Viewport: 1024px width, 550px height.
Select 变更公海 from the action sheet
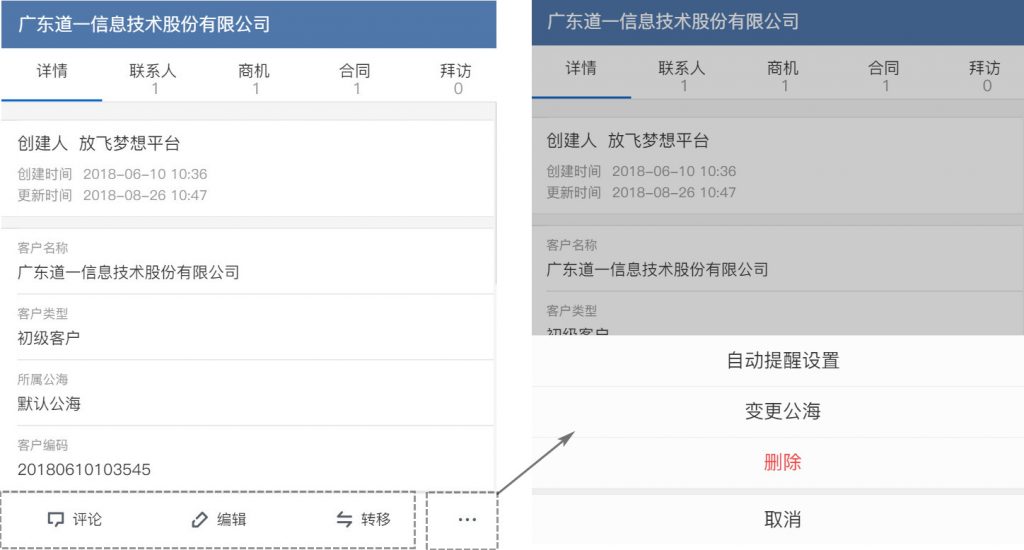point(782,412)
